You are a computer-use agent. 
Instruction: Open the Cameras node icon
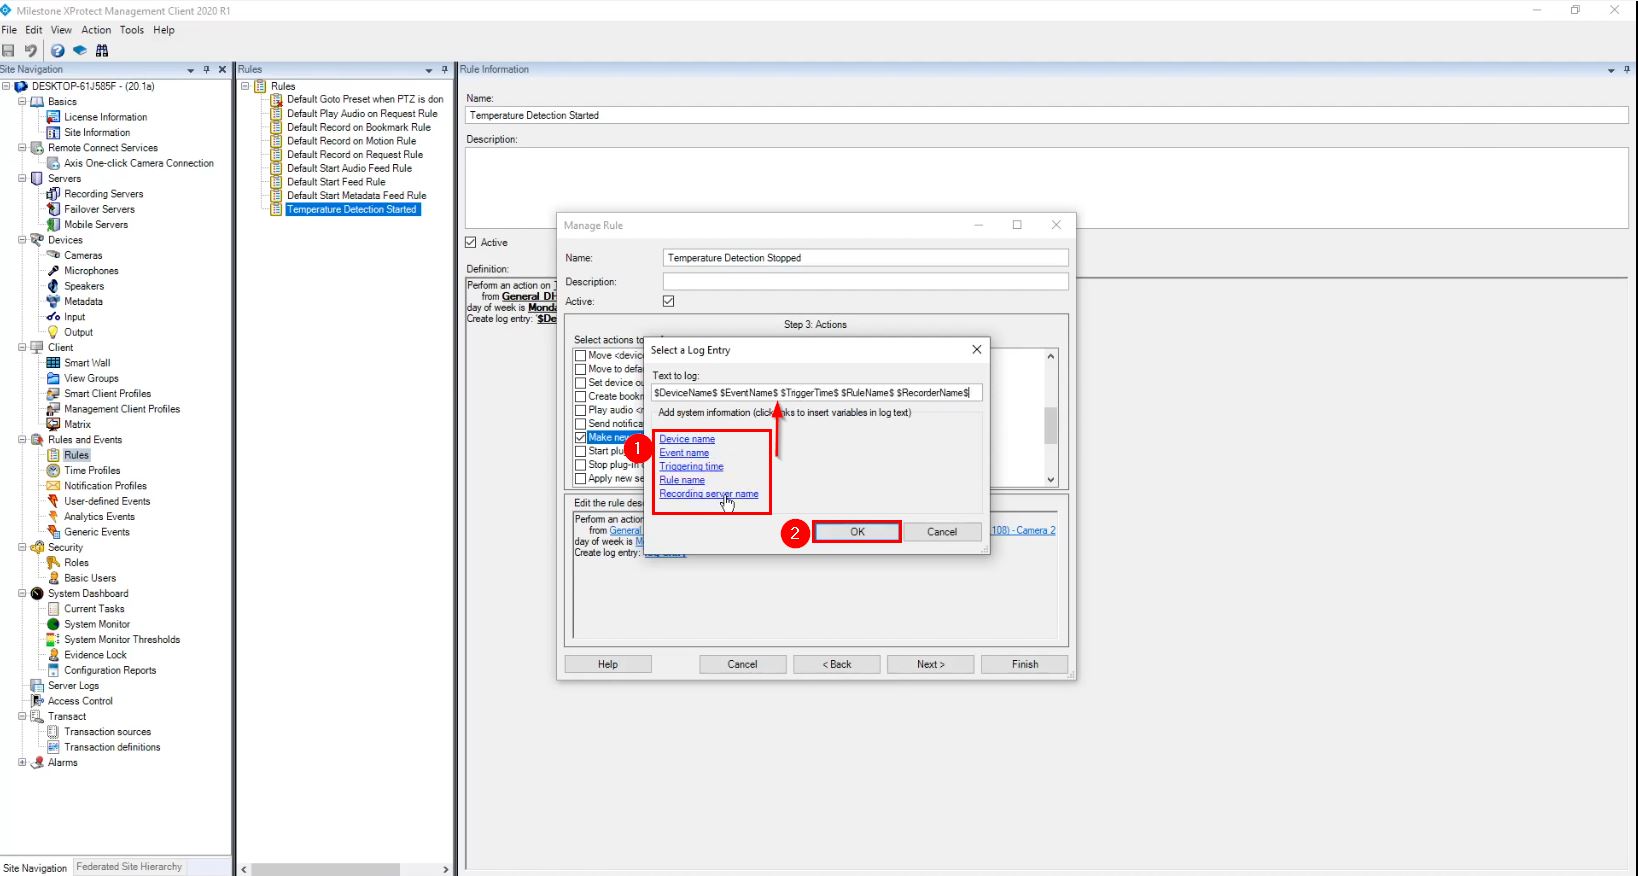click(54, 255)
